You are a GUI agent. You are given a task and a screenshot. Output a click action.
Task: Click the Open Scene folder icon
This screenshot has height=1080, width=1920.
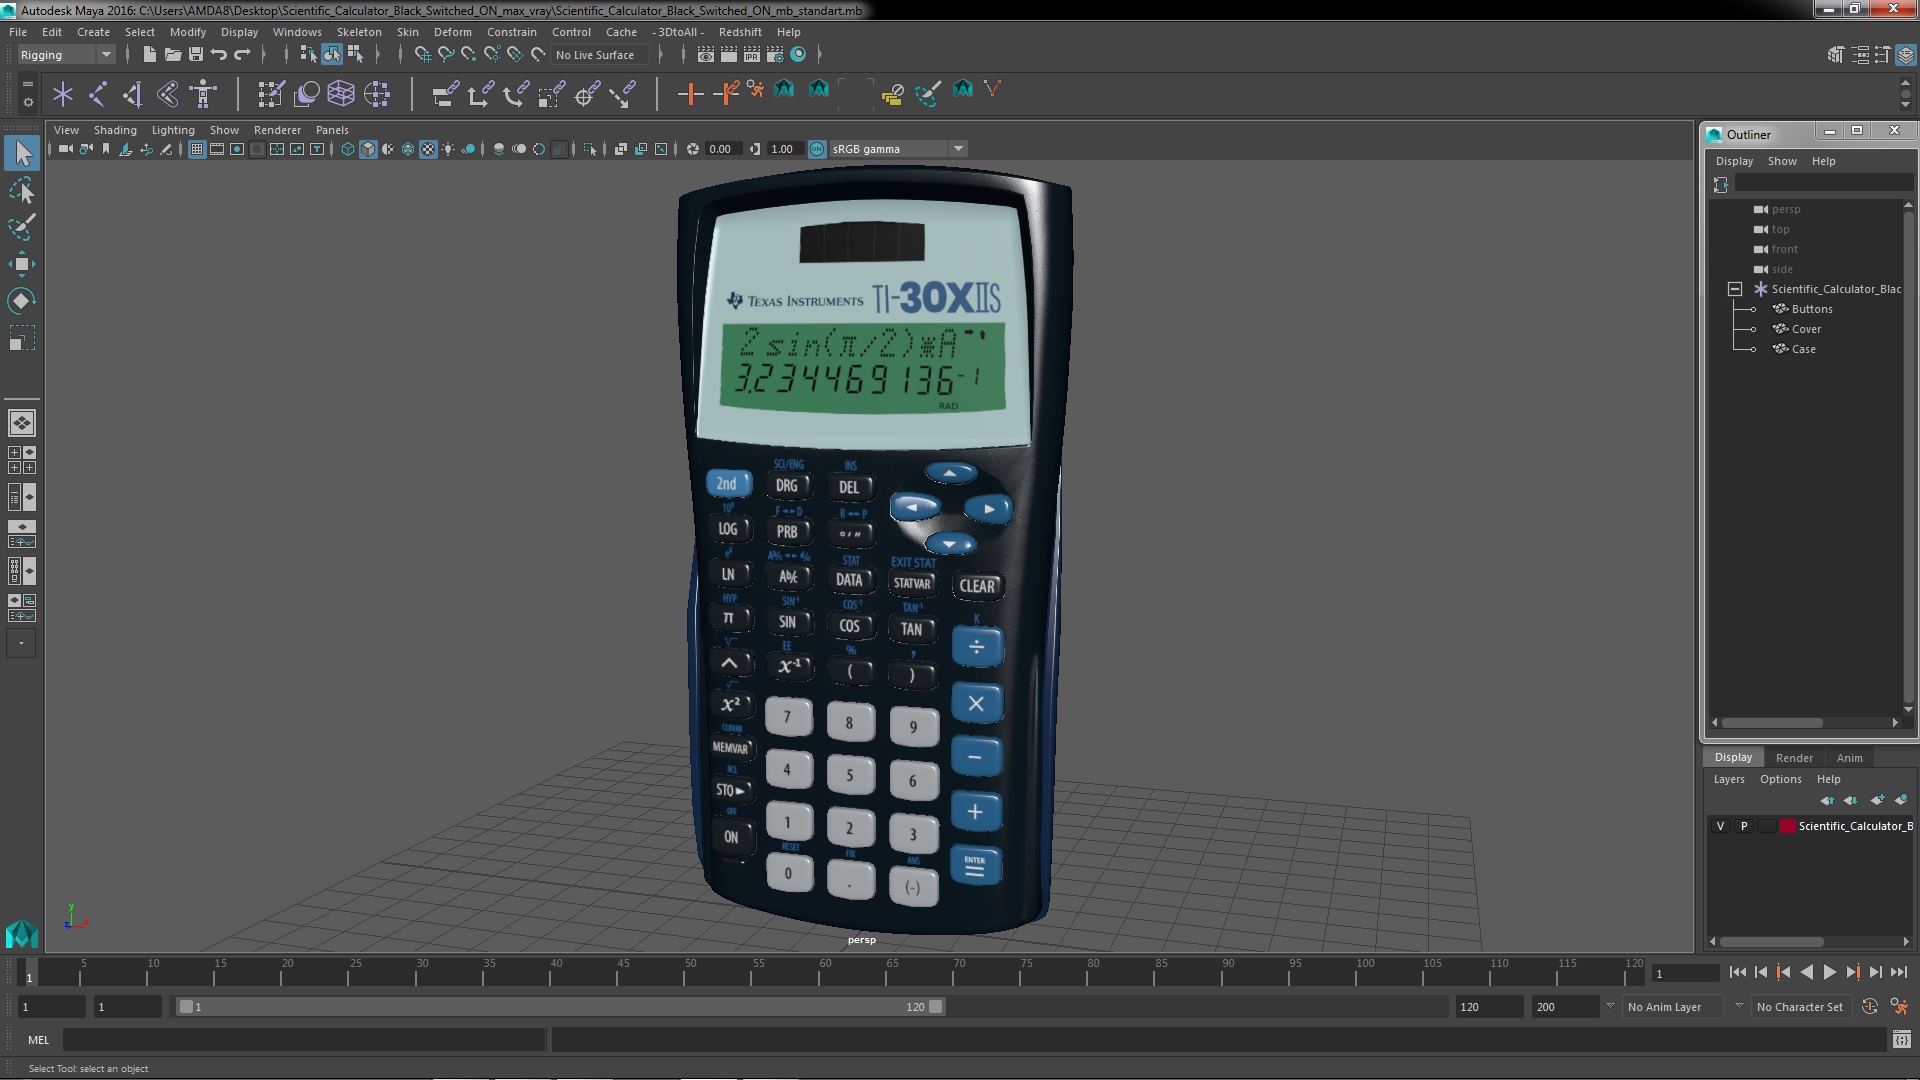(172, 55)
